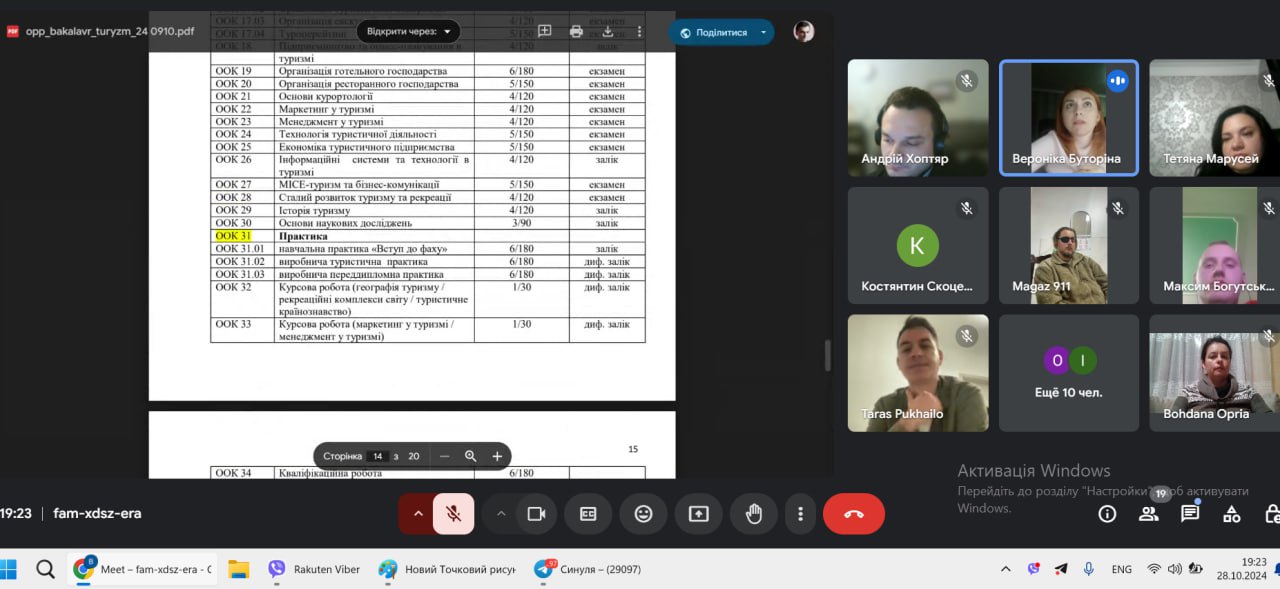
Task: Open meeting details info icon
Action: (1107, 514)
